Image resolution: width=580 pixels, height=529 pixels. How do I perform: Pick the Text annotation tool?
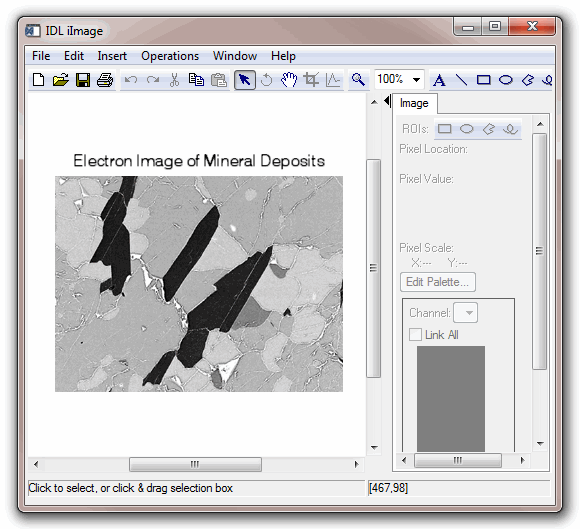(439, 80)
